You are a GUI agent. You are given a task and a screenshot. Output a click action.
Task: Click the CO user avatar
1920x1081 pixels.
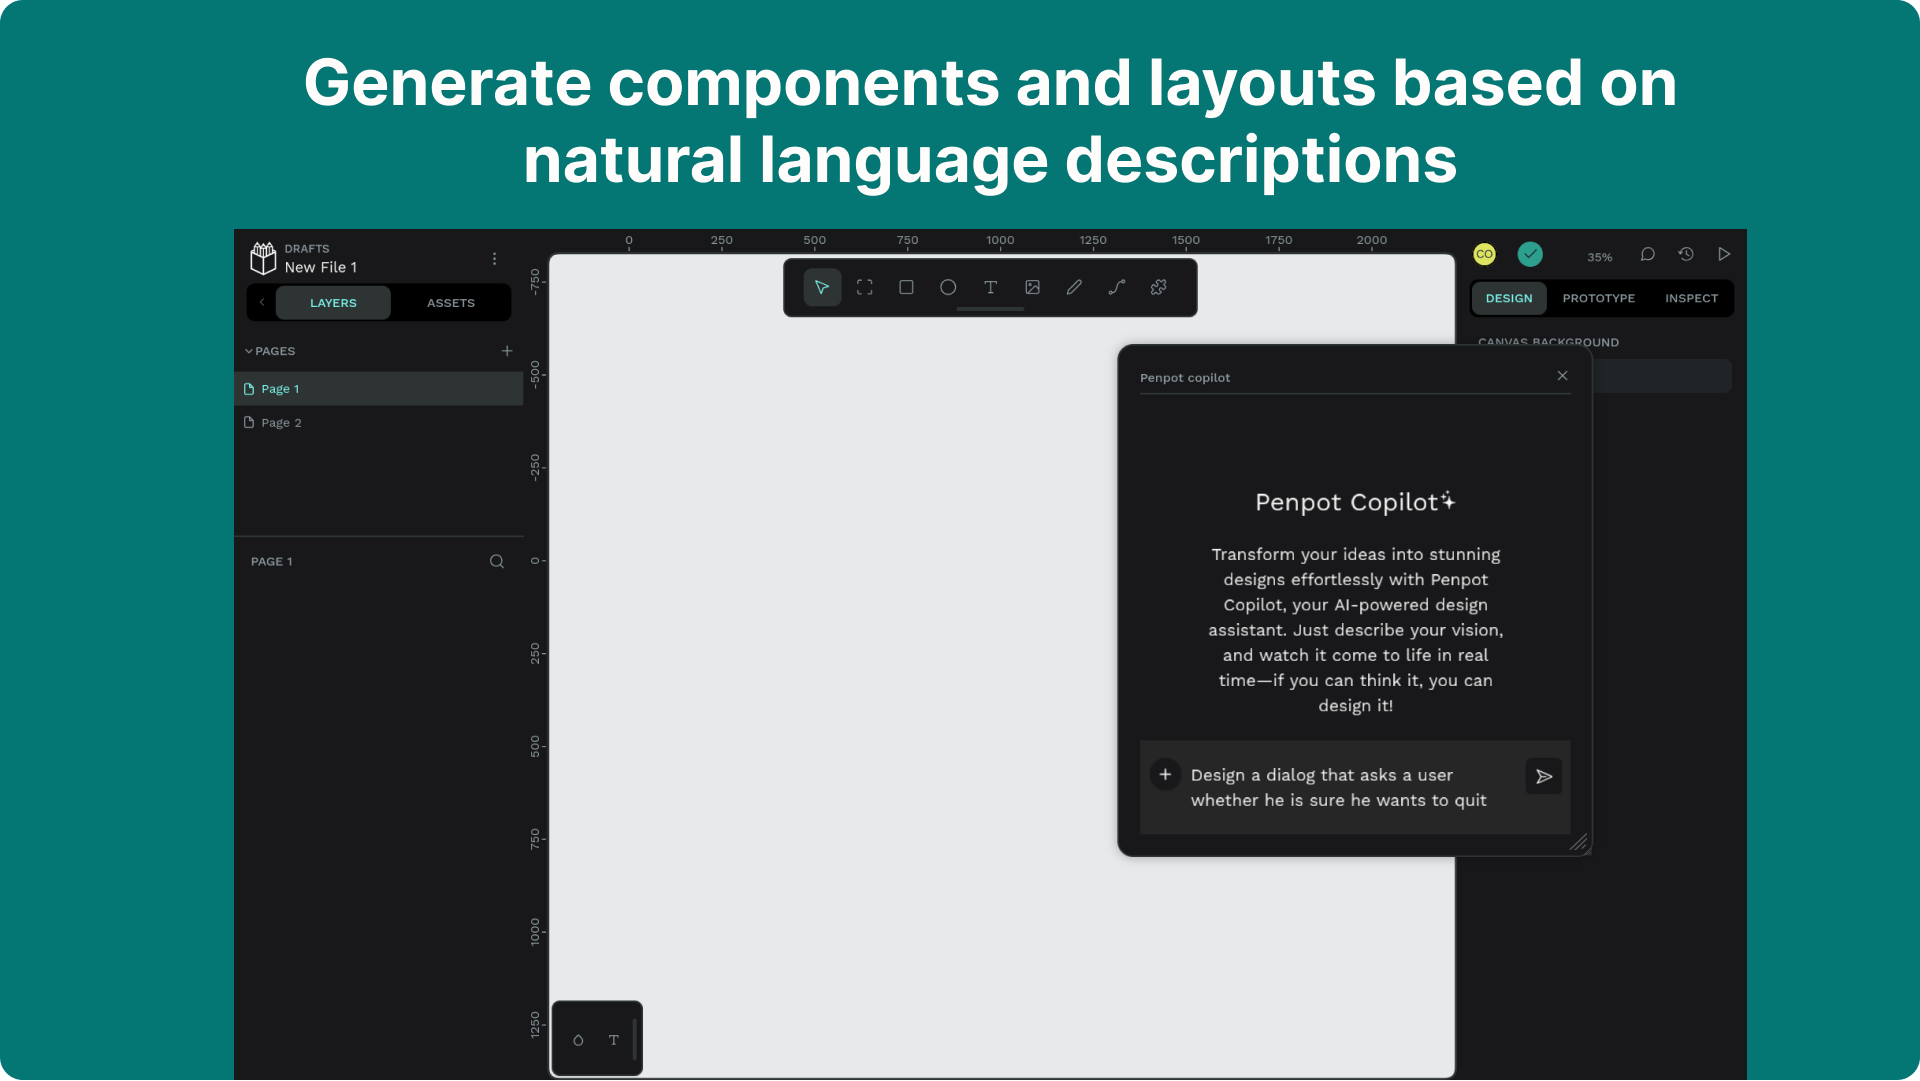point(1485,255)
